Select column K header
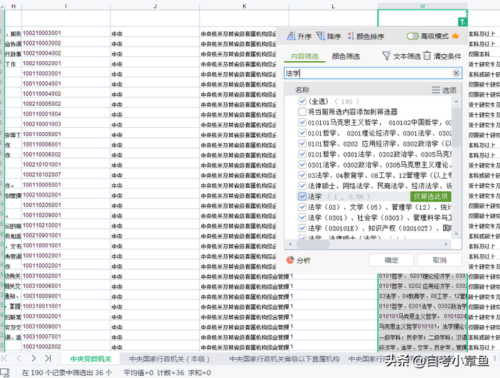This screenshot has height=378, width=500. click(244, 6)
